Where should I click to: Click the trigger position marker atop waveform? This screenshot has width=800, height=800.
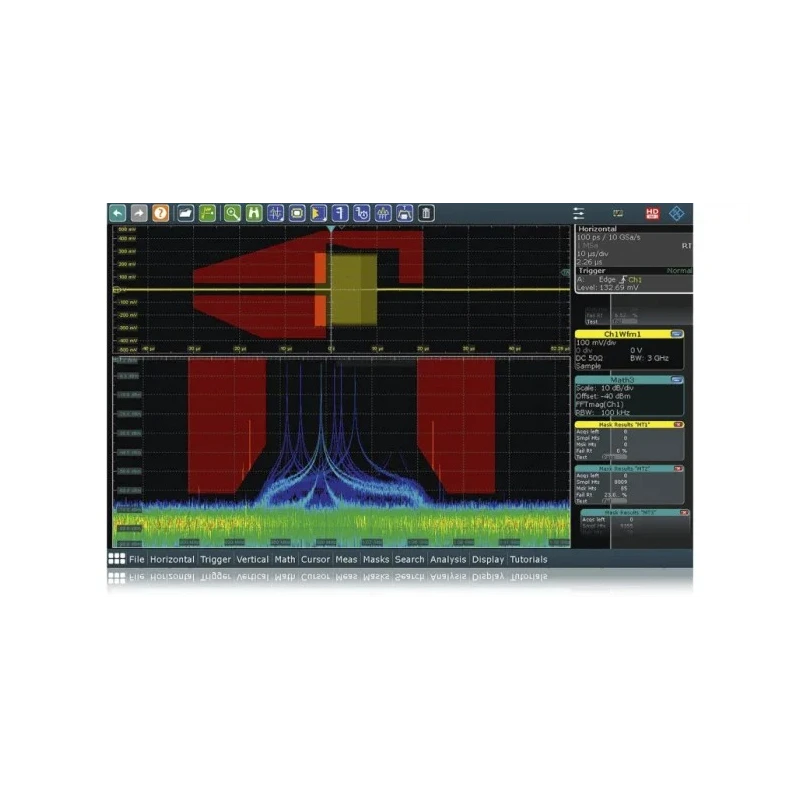331,230
